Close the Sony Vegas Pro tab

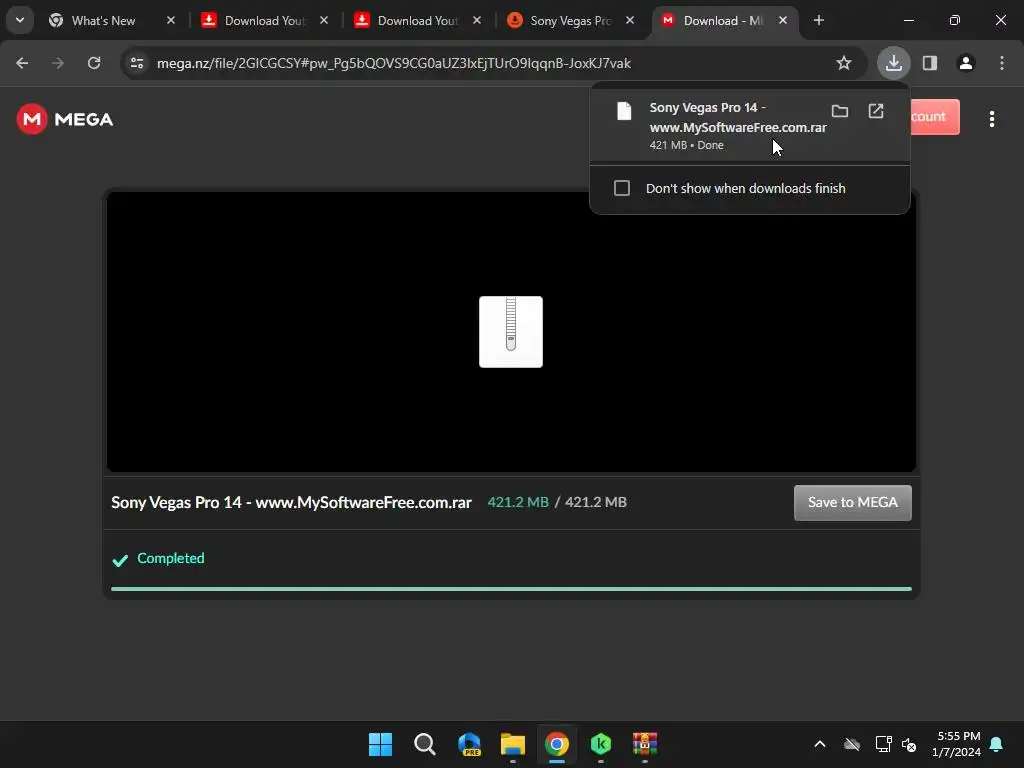click(630, 20)
